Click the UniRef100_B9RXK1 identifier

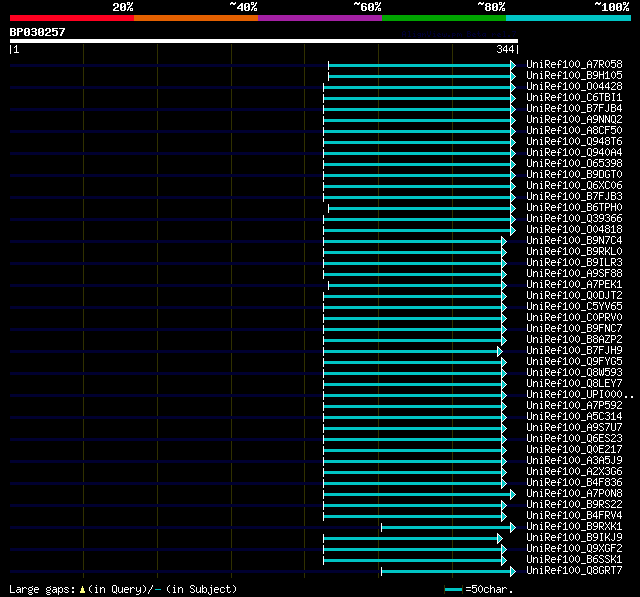coord(574,527)
